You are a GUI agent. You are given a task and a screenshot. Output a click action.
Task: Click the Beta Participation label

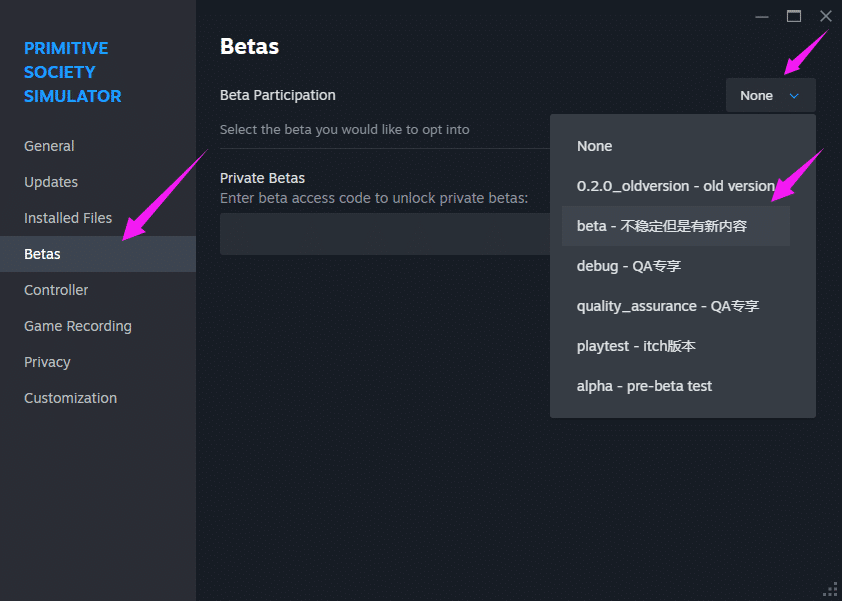(278, 95)
